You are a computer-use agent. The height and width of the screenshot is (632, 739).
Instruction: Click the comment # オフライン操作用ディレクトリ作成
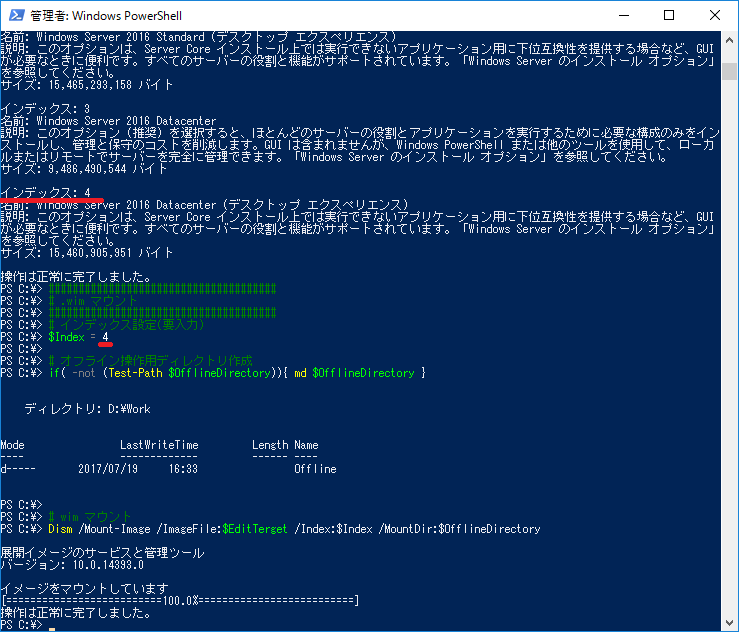(150, 361)
